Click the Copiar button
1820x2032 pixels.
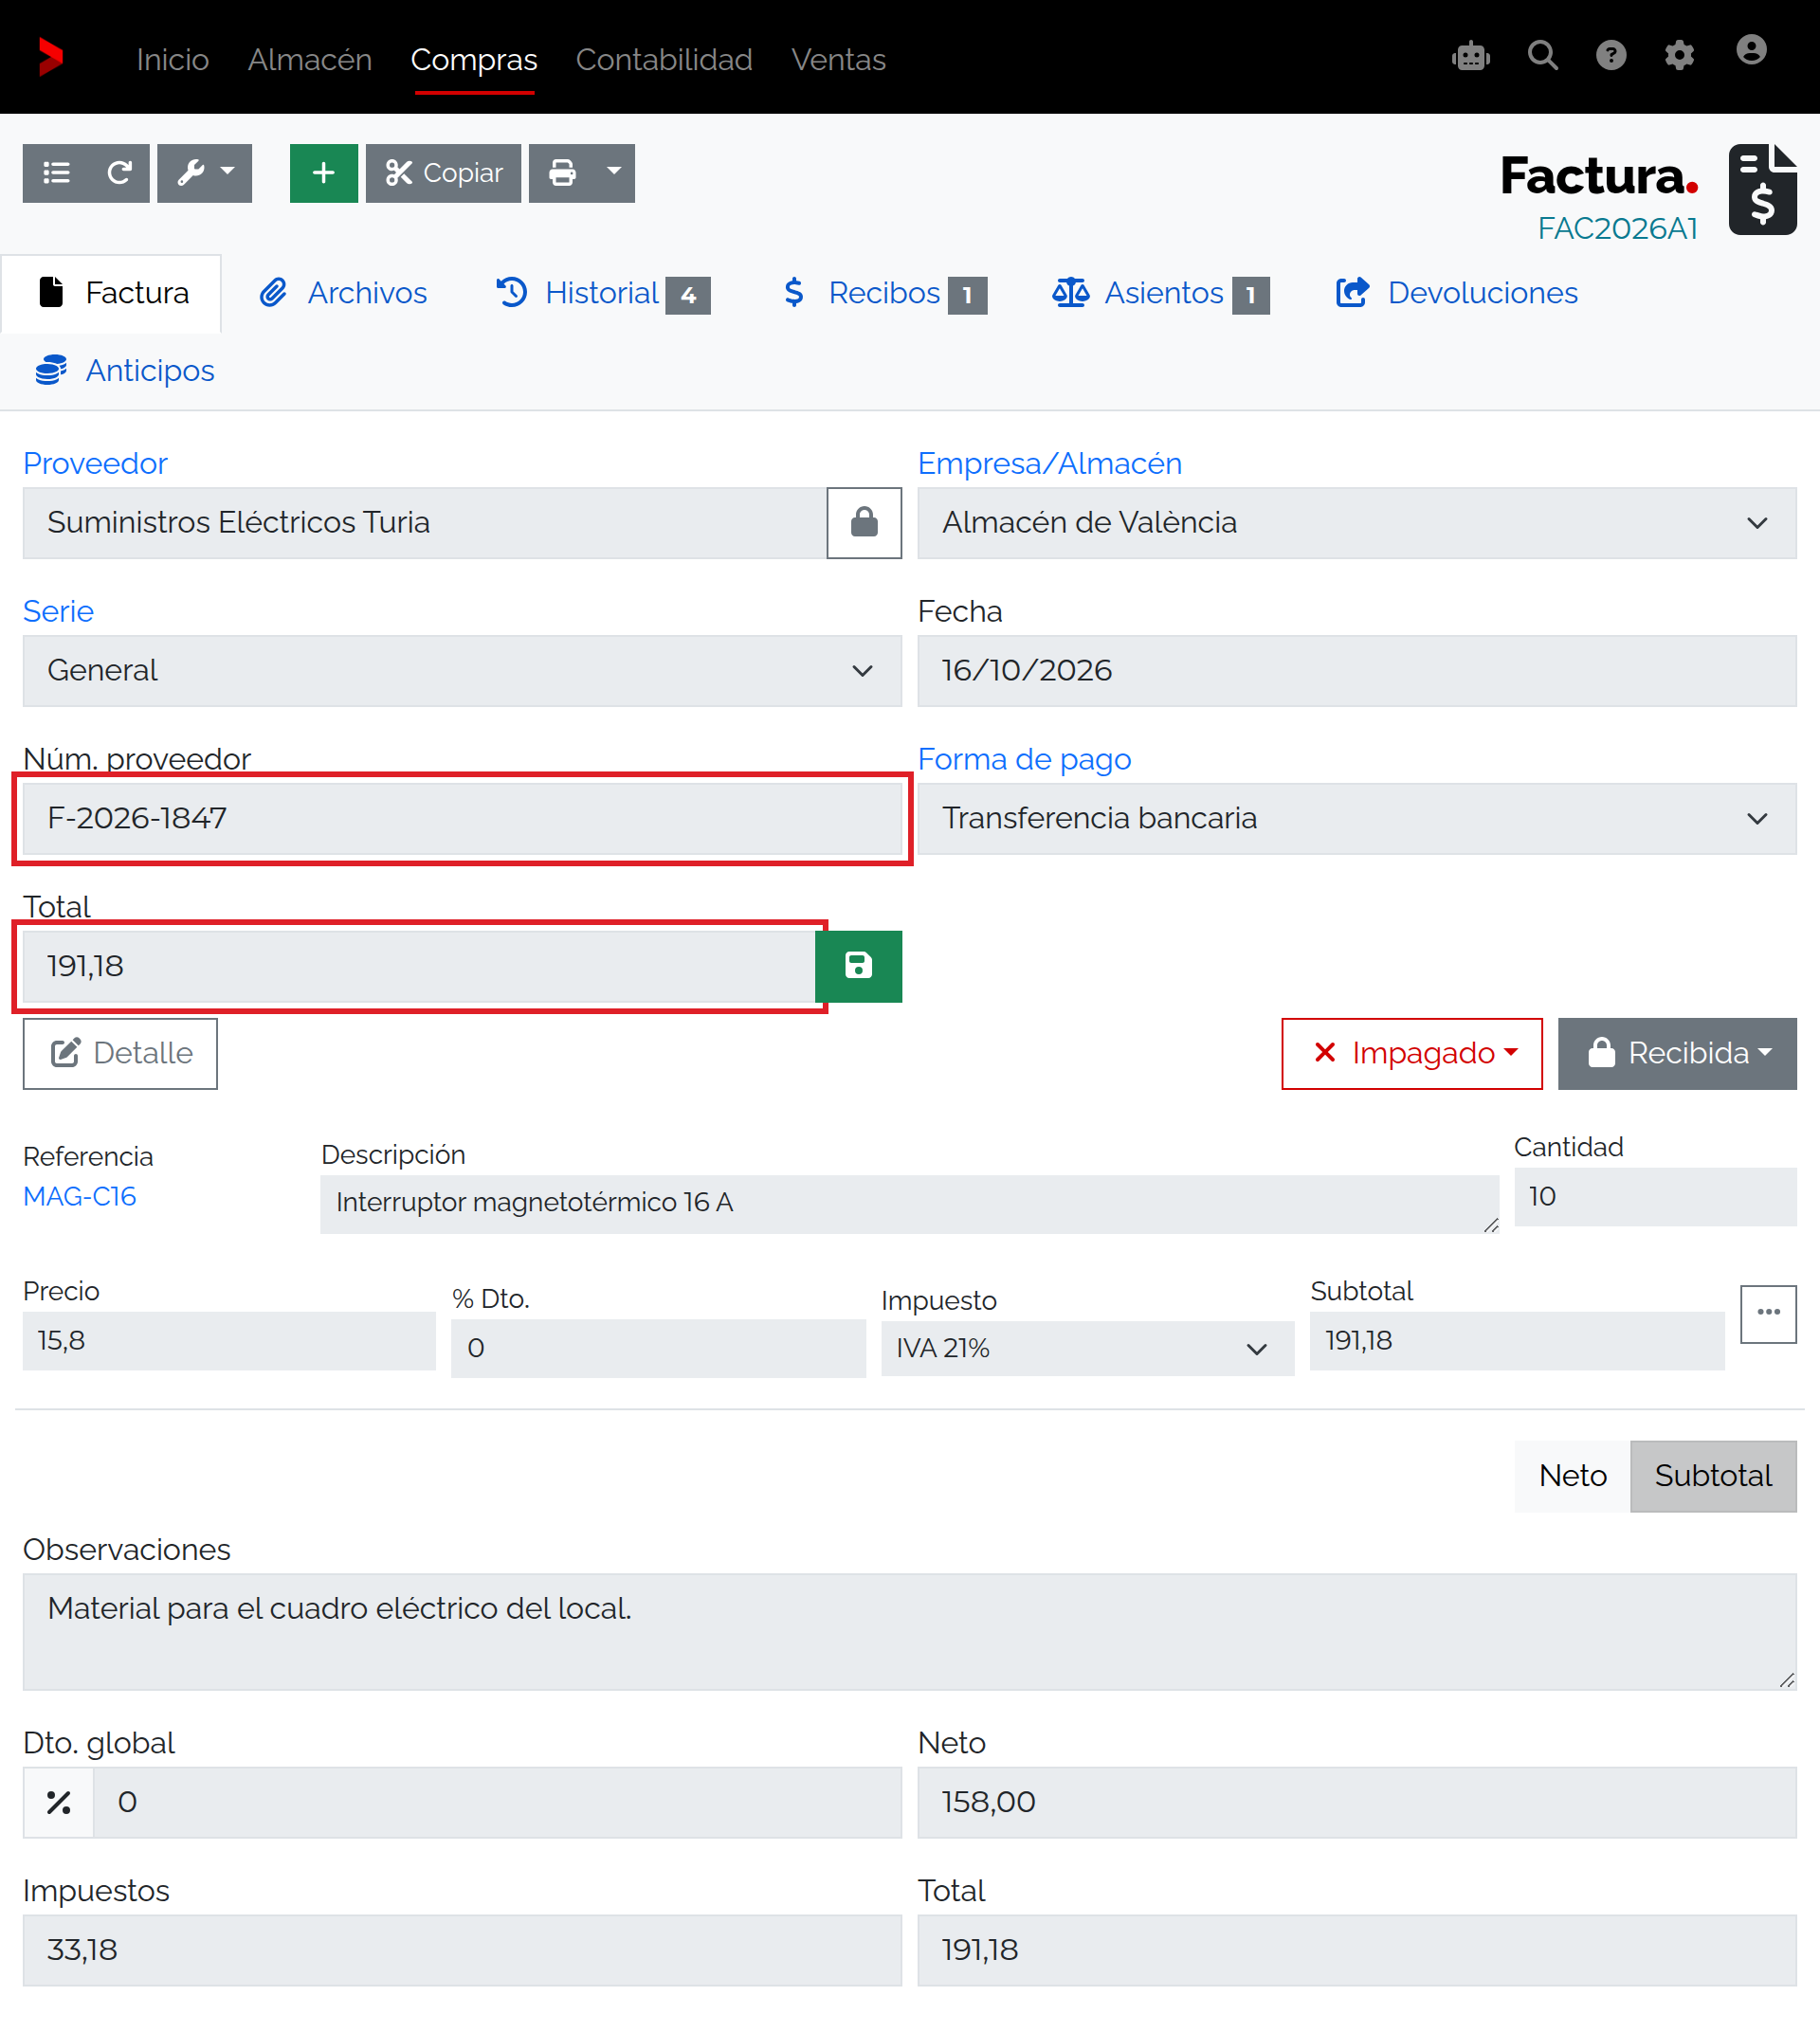(x=443, y=173)
